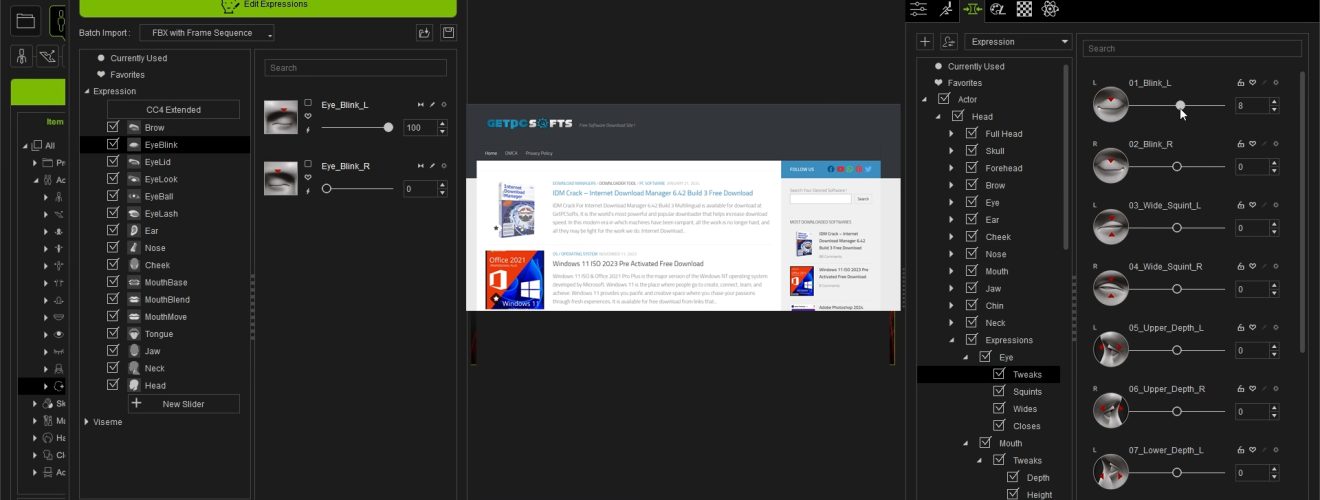Expand the Viseme group
Image resolution: width=1320 pixels, height=500 pixels.
(87, 422)
